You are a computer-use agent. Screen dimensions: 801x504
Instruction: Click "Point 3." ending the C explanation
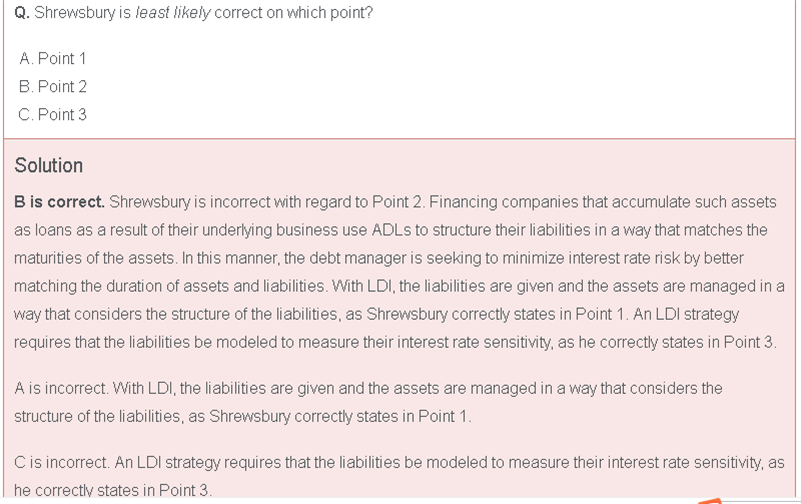tap(184, 491)
